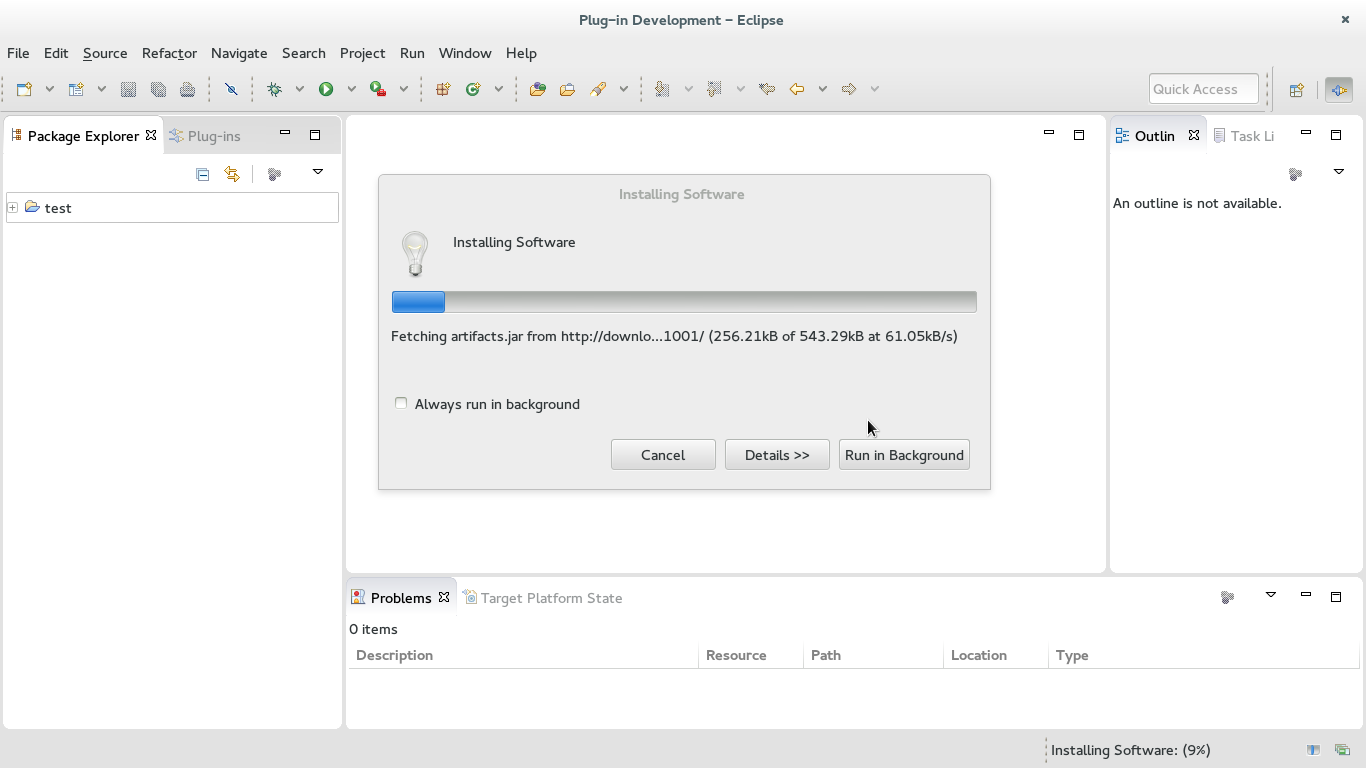Screen dimensions: 1366x768
Task: Click the Print toolbar icon
Action: [187, 89]
